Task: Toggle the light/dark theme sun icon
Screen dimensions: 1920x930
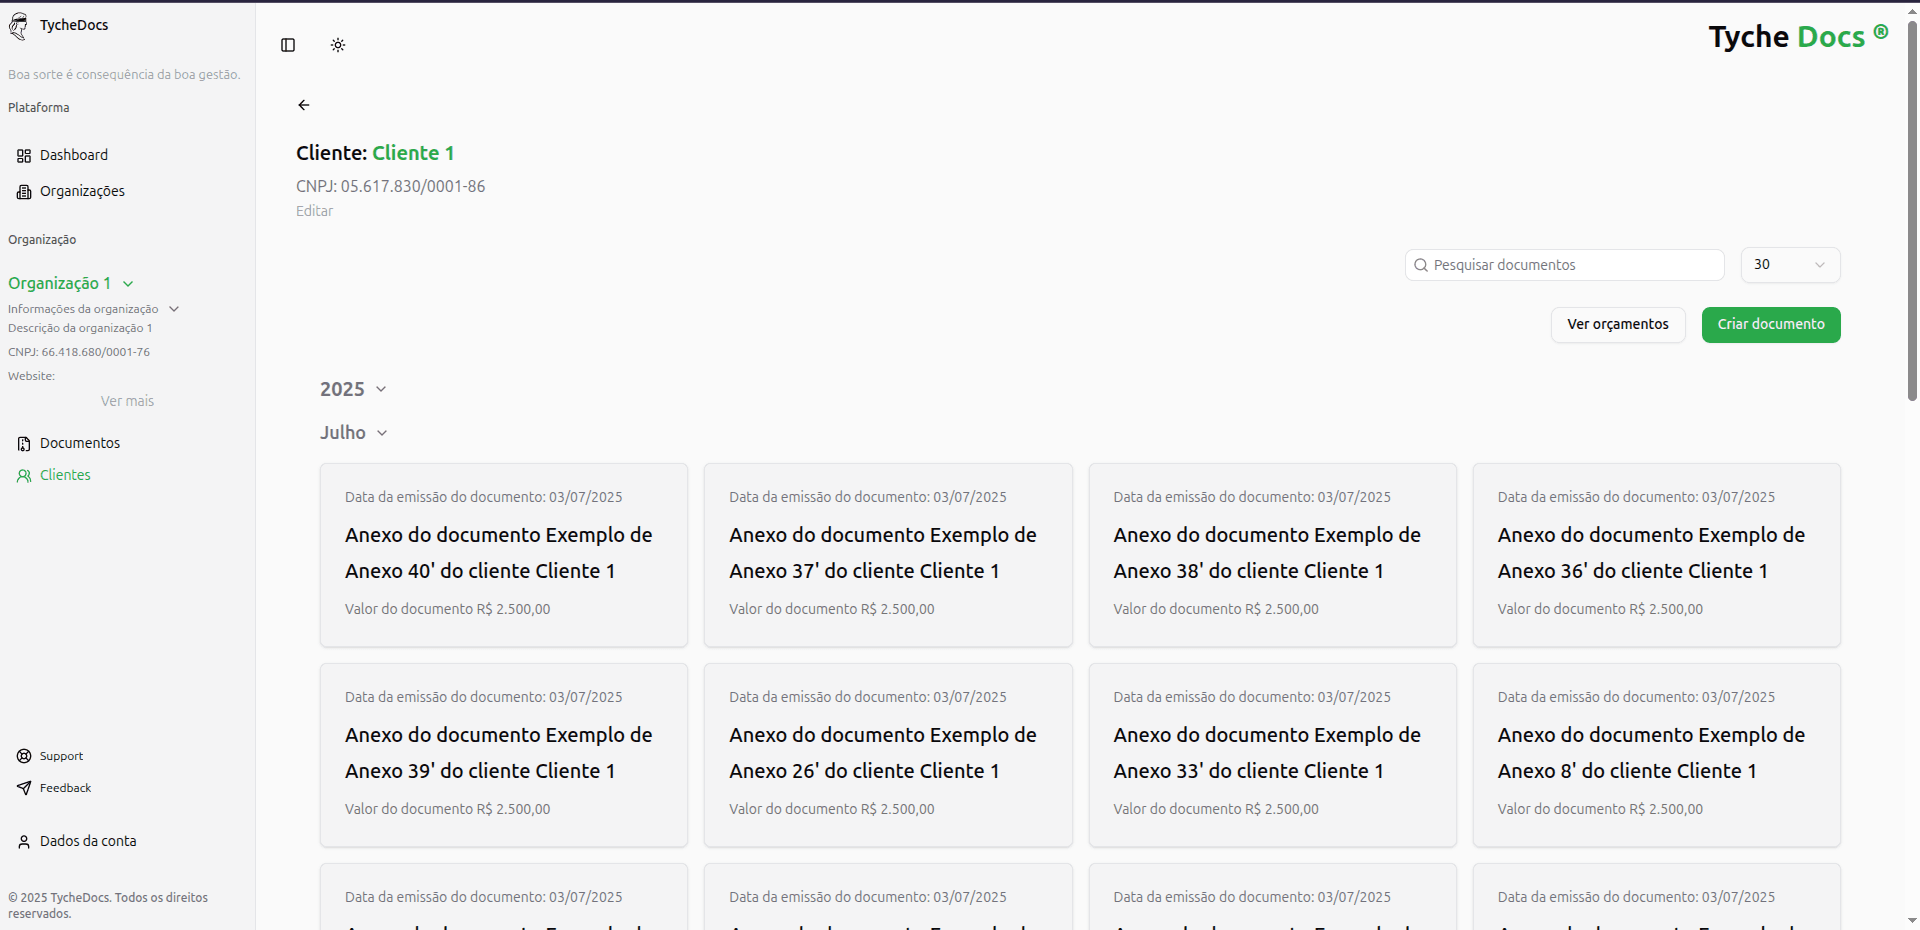Action: pyautogui.click(x=338, y=45)
